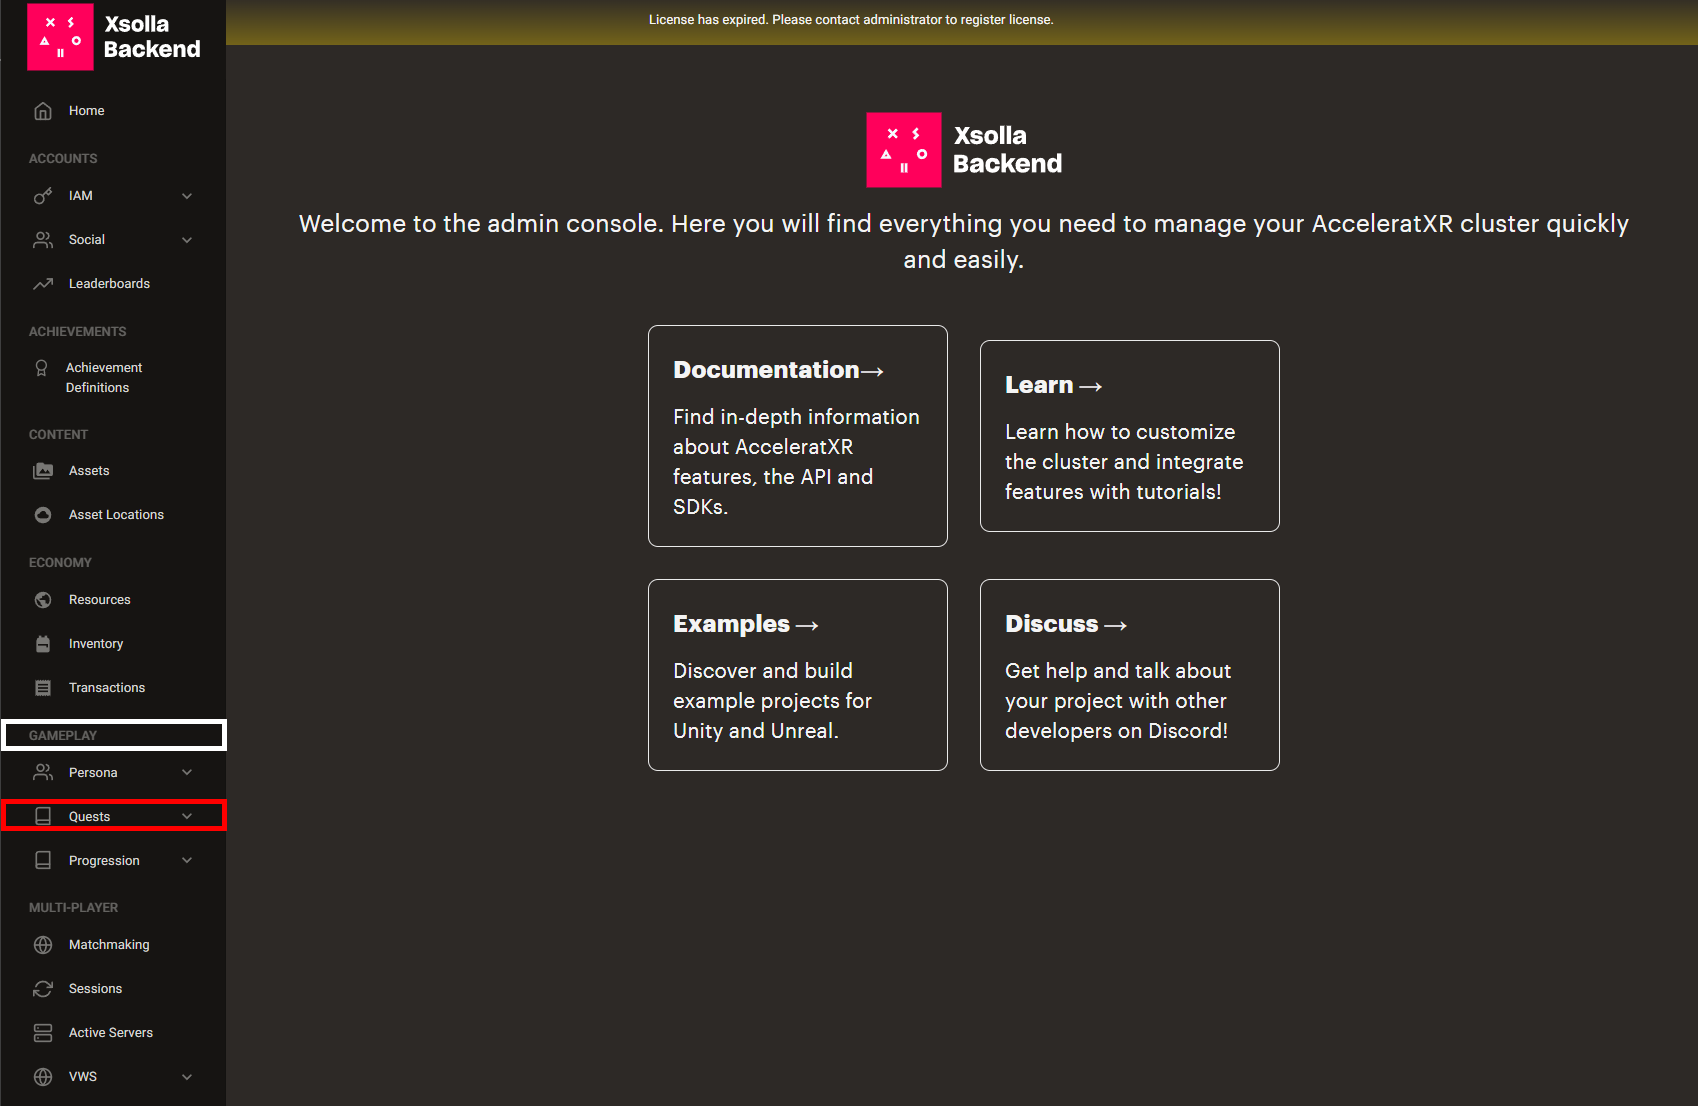Click the ACCOUNTS section heading
1698x1106 pixels.
63,159
